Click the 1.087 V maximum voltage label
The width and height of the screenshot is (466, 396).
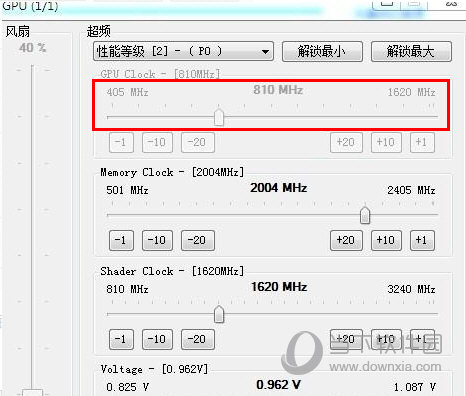click(415, 387)
